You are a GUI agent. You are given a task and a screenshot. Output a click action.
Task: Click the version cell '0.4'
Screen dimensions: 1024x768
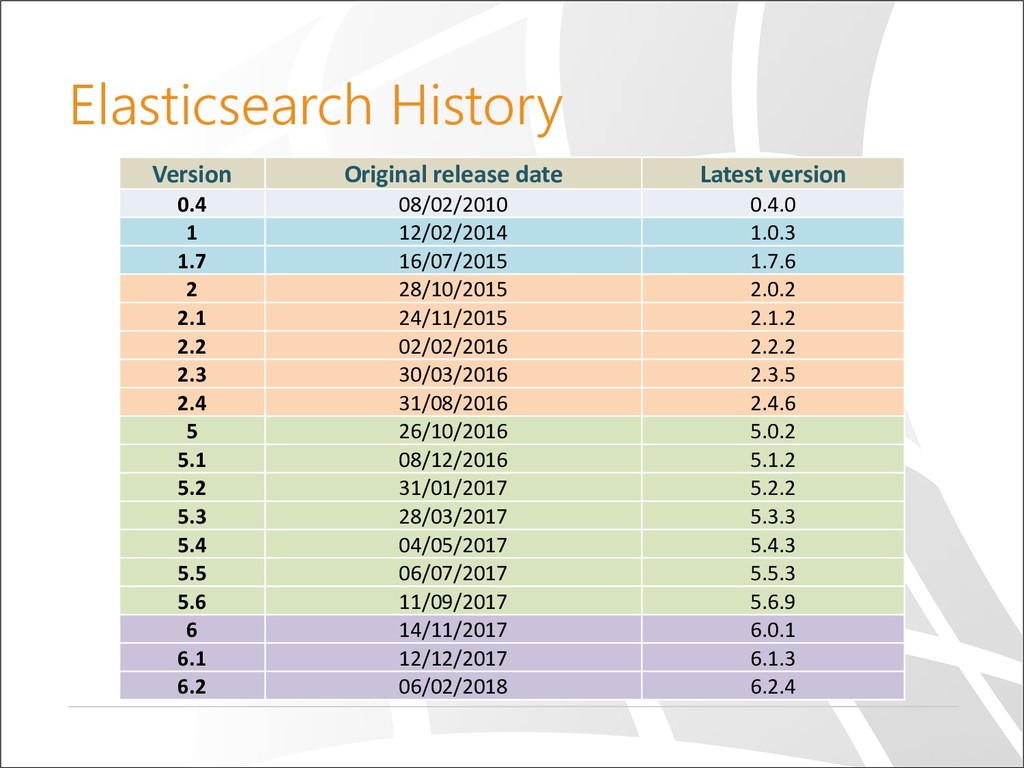[x=192, y=204]
